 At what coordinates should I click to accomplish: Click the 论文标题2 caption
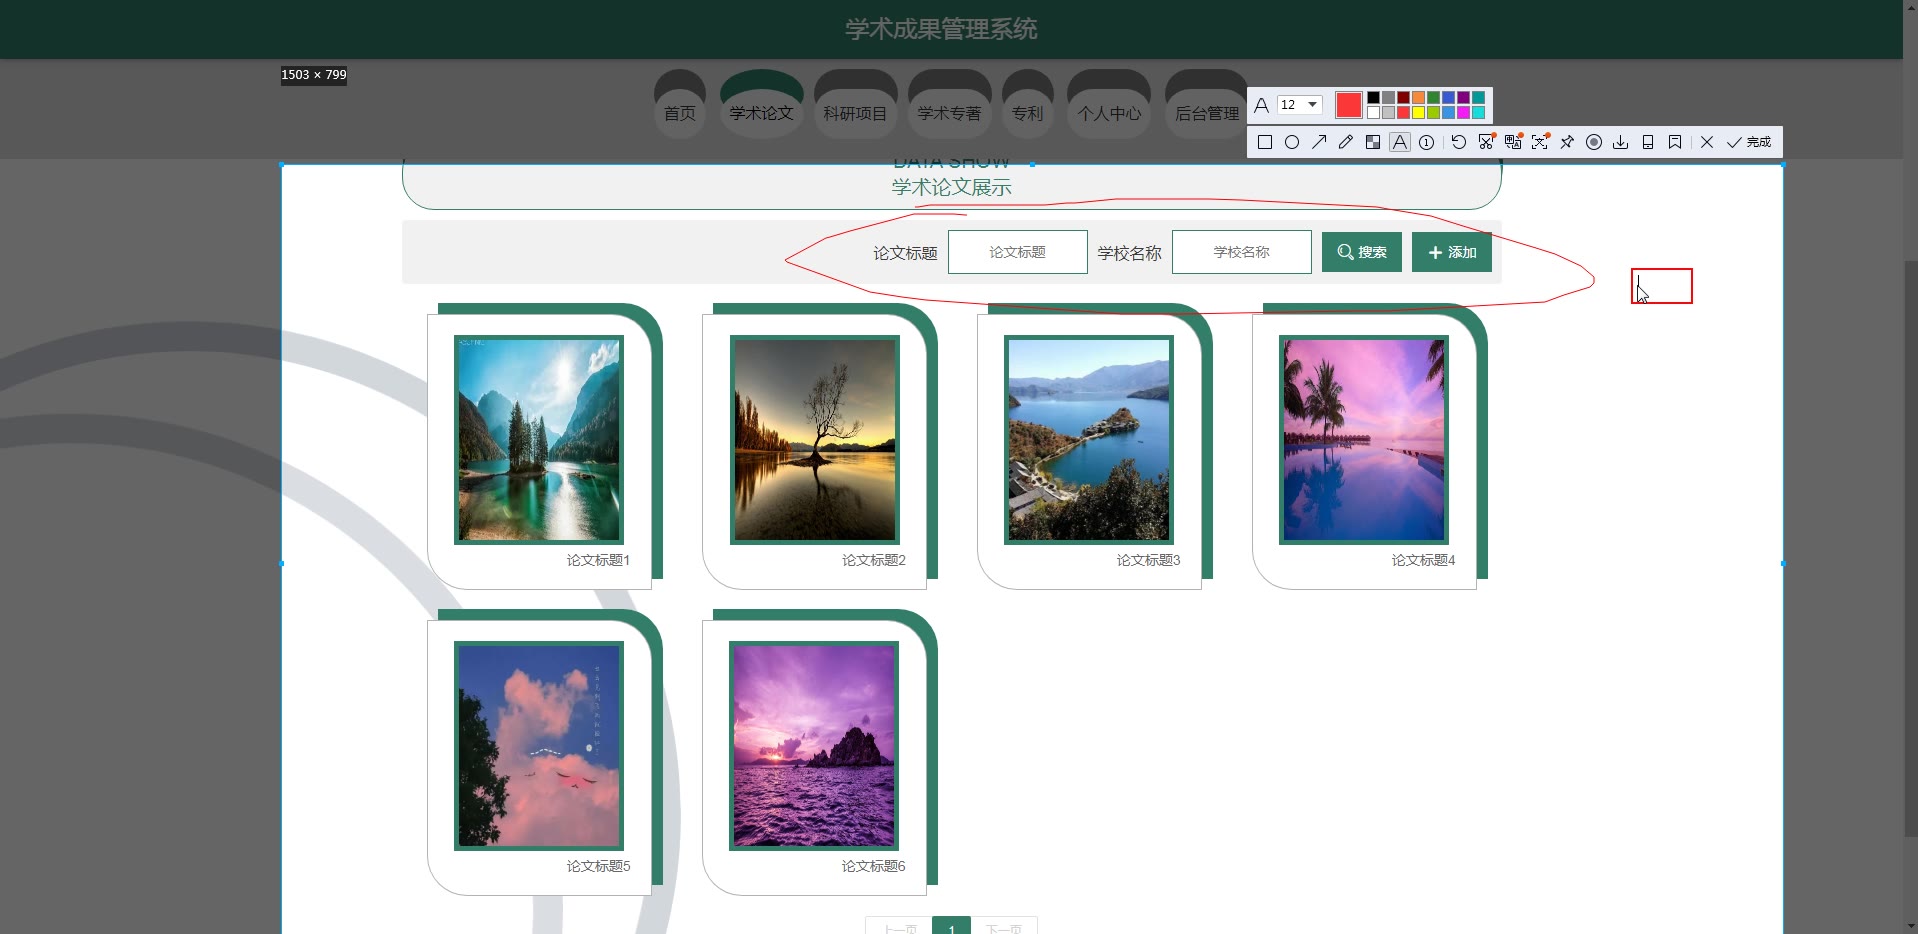point(873,560)
